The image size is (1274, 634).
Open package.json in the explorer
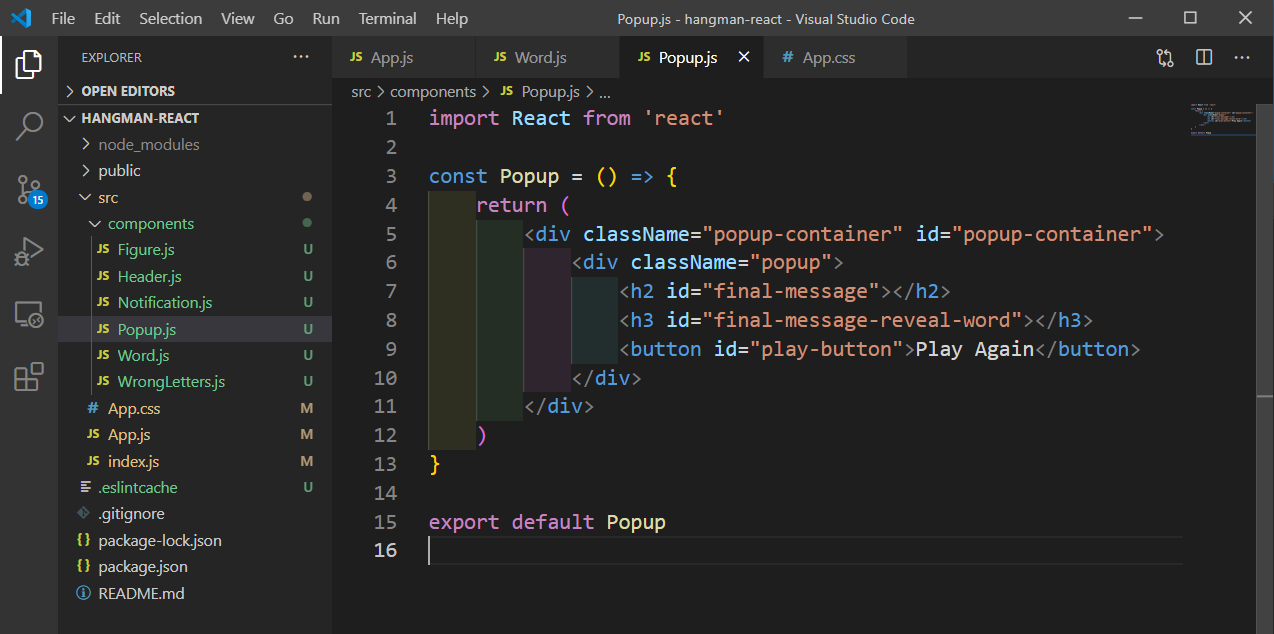195,567
